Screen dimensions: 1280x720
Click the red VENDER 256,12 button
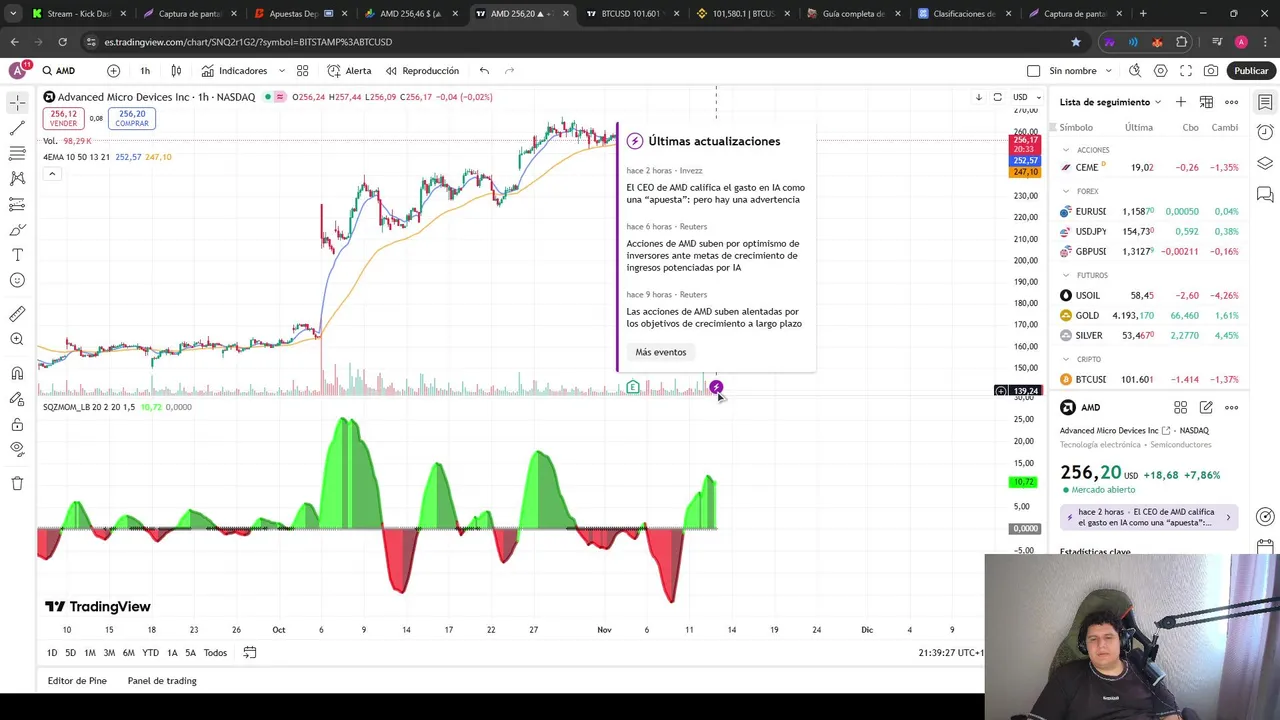63,118
